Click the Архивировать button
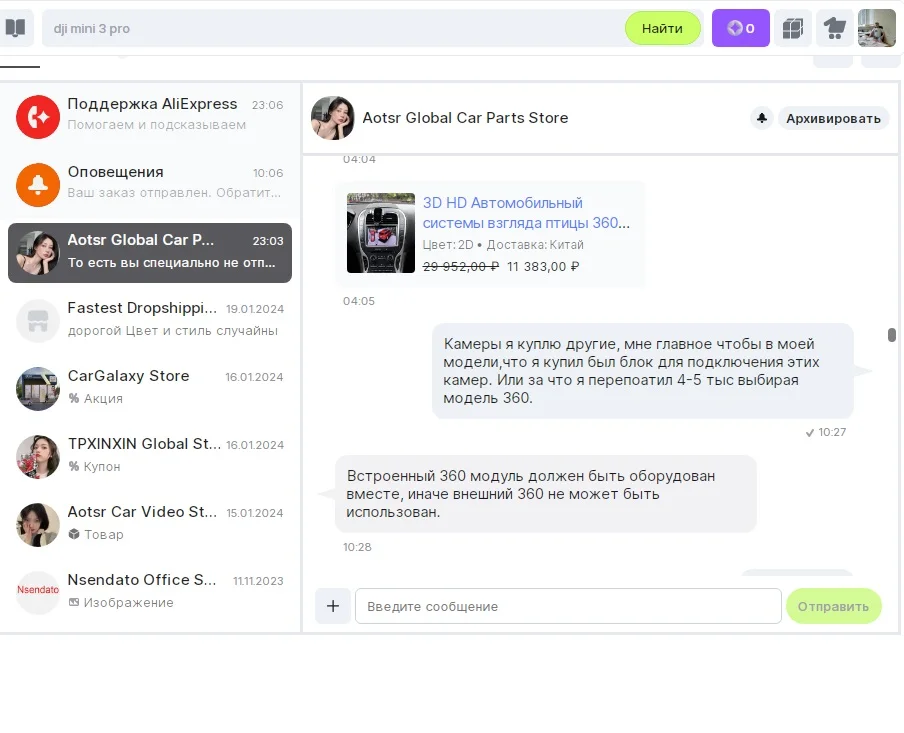 [x=834, y=118]
